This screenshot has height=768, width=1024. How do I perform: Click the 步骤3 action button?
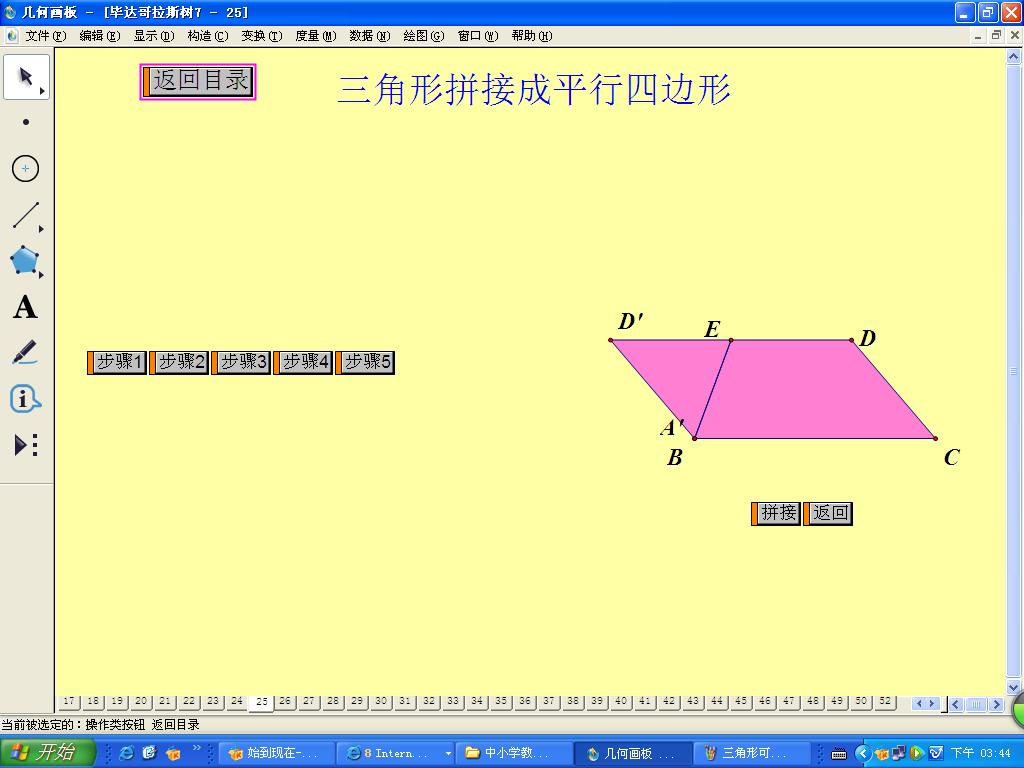coord(241,362)
